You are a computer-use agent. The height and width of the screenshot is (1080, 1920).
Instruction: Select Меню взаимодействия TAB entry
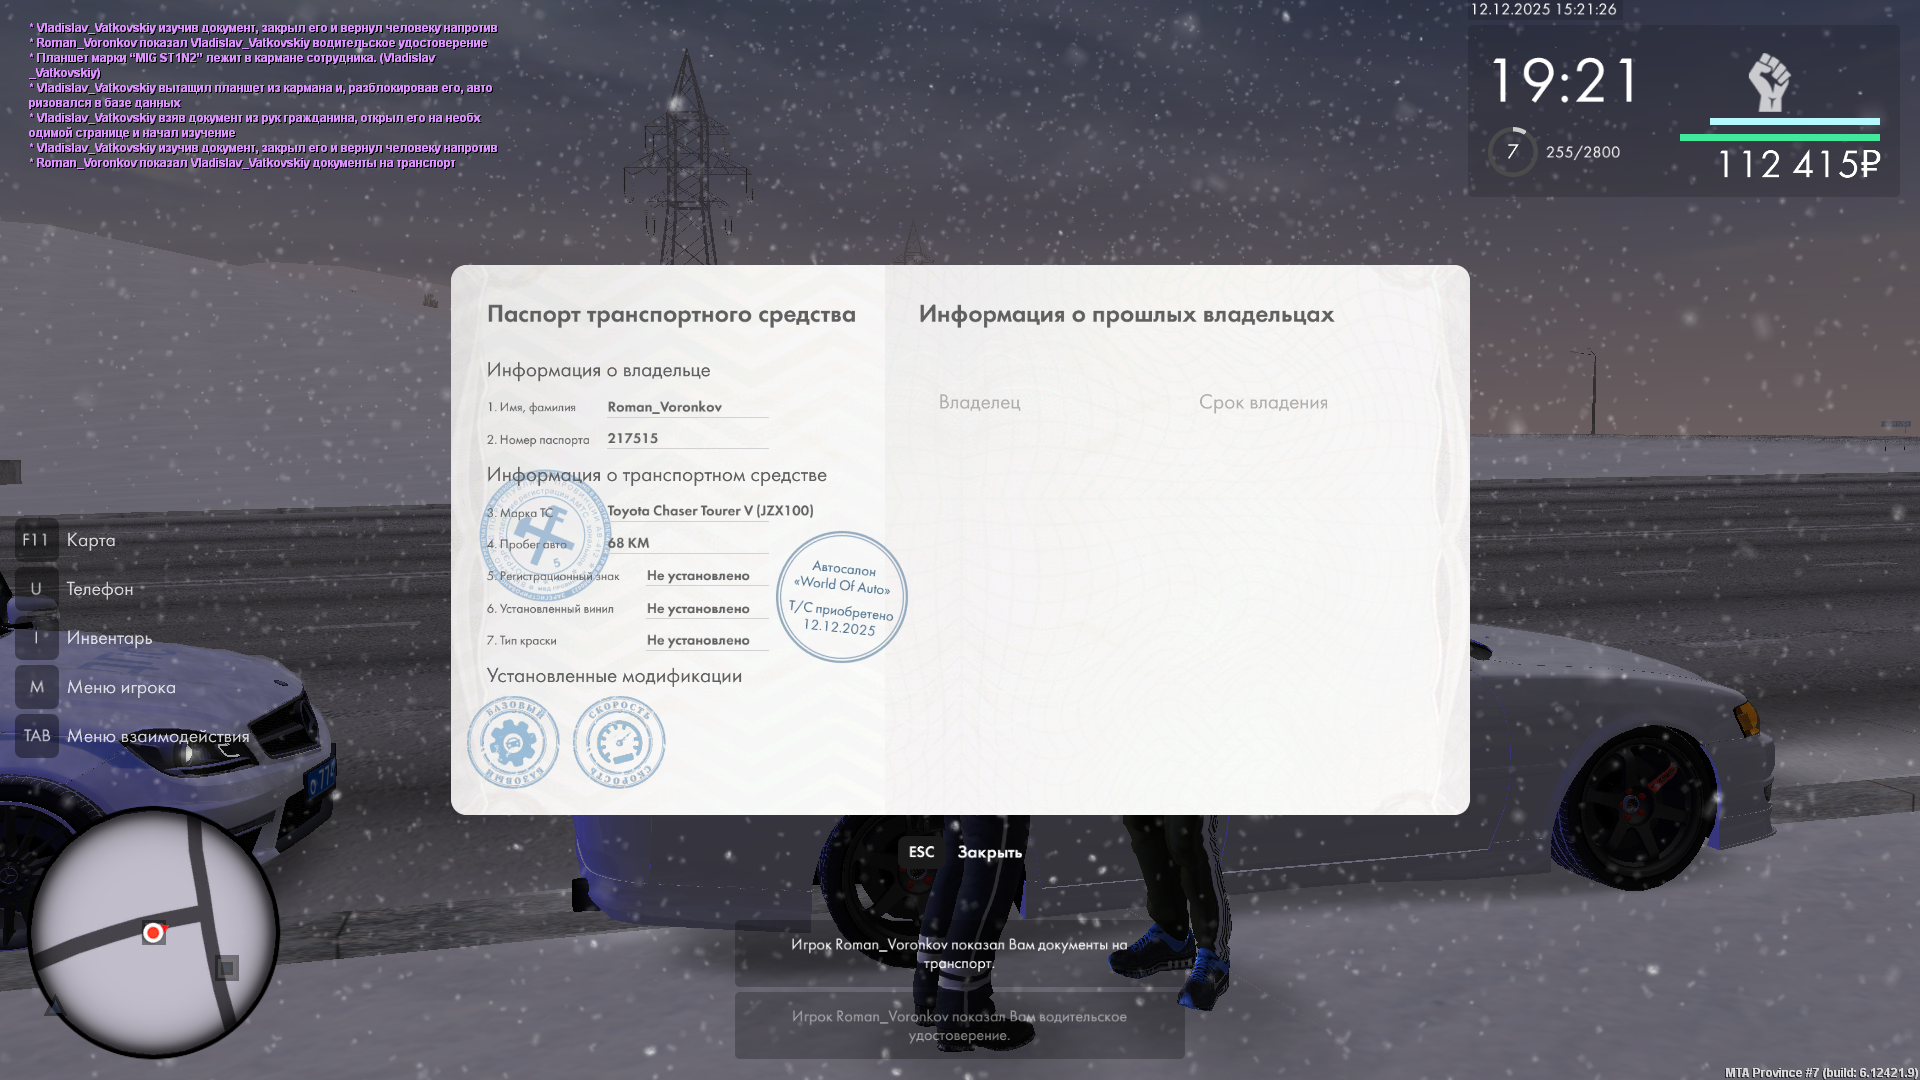point(158,736)
